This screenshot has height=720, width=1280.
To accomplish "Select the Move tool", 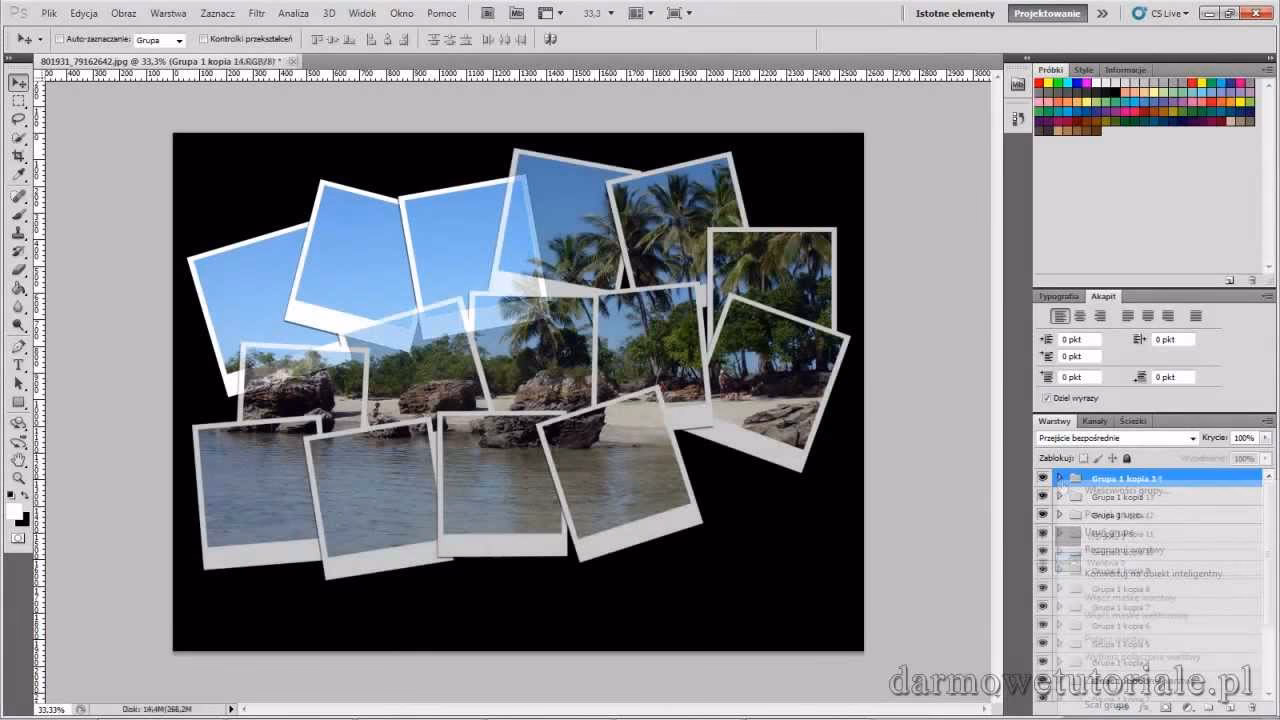I will [18, 82].
